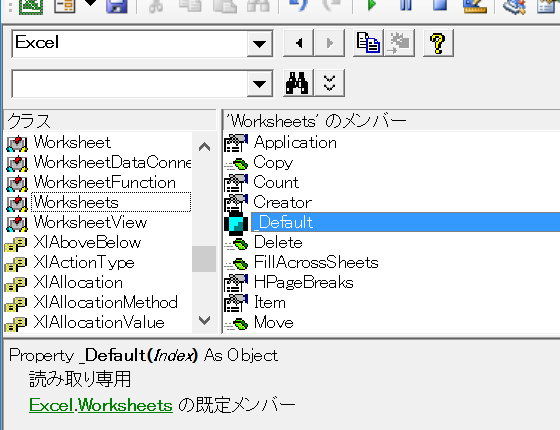Click the Cut scissors toolbar icon
Viewport: 560px width, 430px height.
click(156, 6)
